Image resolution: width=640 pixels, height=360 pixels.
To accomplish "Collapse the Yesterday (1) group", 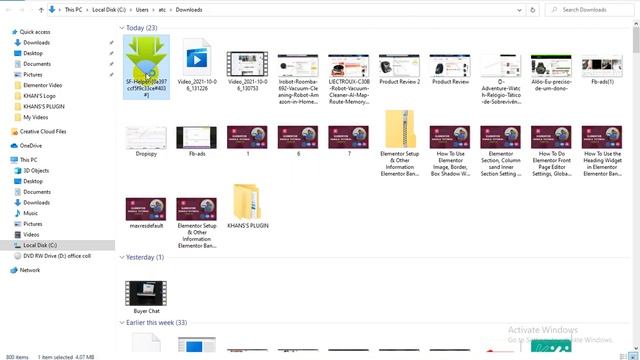I will pyautogui.click(x=122, y=257).
